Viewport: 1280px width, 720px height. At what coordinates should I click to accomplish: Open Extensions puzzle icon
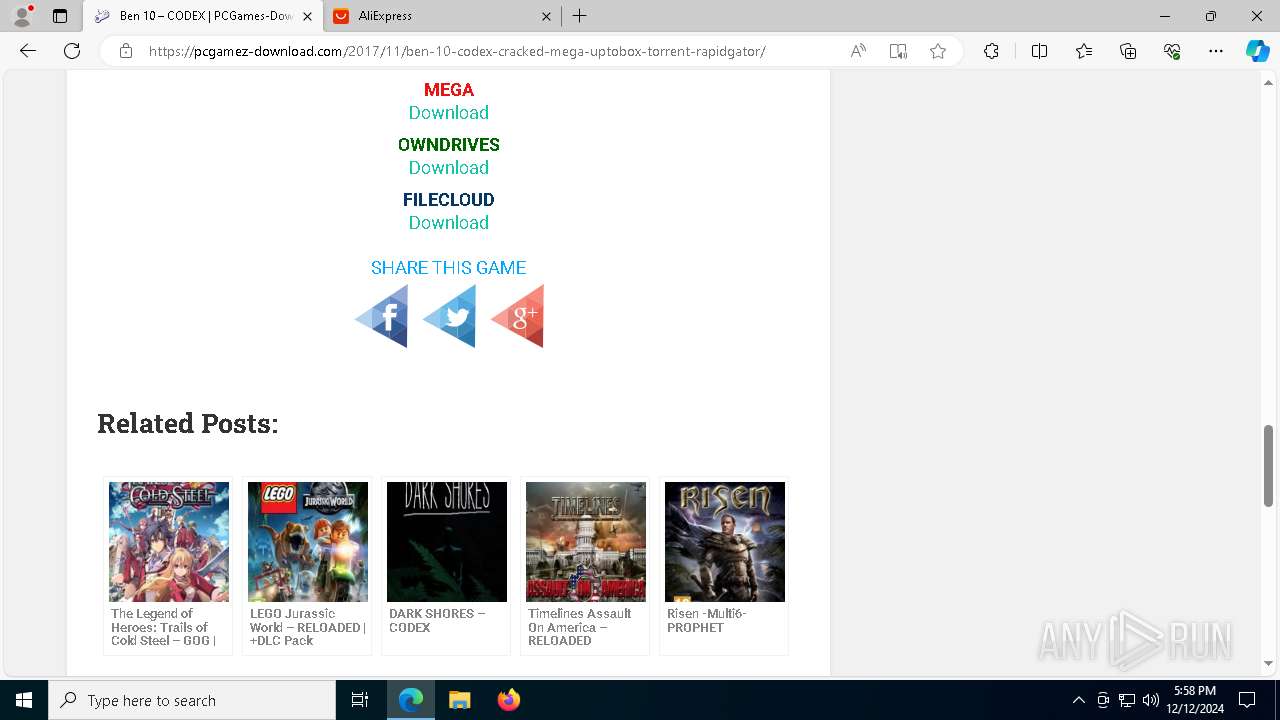point(991,51)
